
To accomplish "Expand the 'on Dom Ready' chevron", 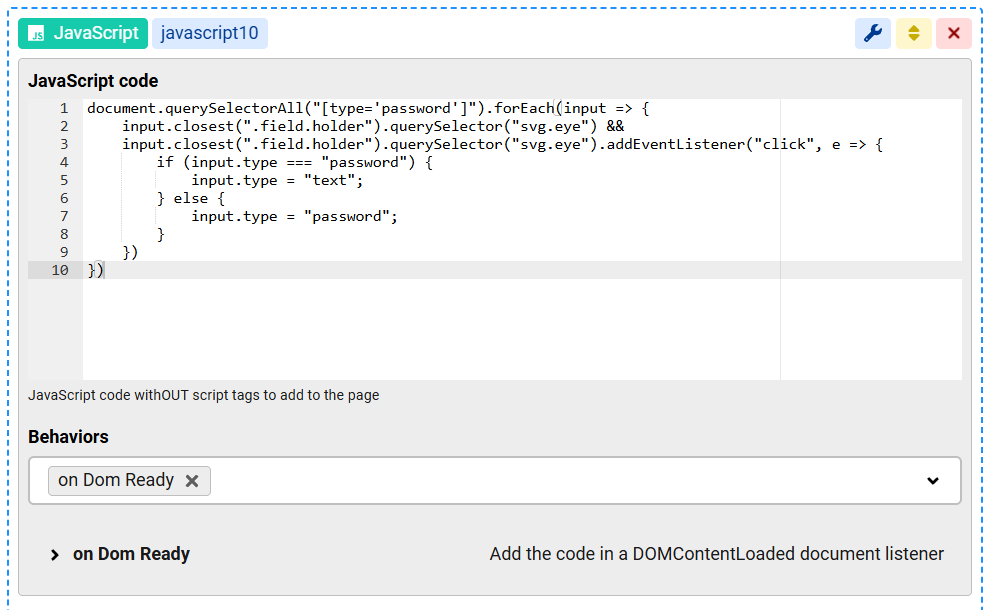I will click(x=55, y=555).
